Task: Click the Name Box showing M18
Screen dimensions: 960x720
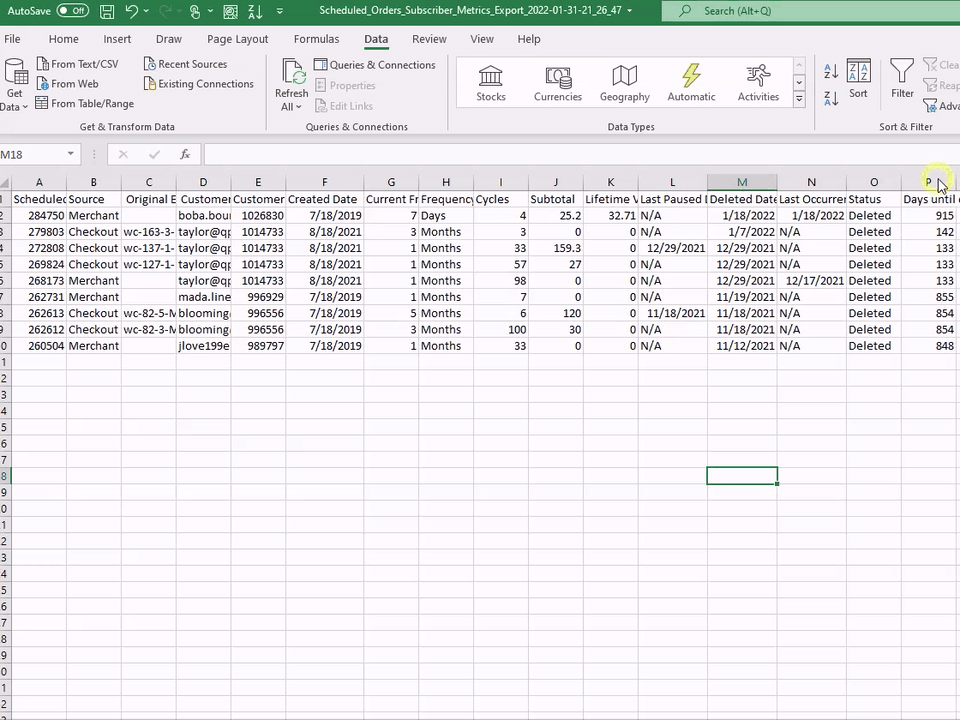Action: (31, 154)
